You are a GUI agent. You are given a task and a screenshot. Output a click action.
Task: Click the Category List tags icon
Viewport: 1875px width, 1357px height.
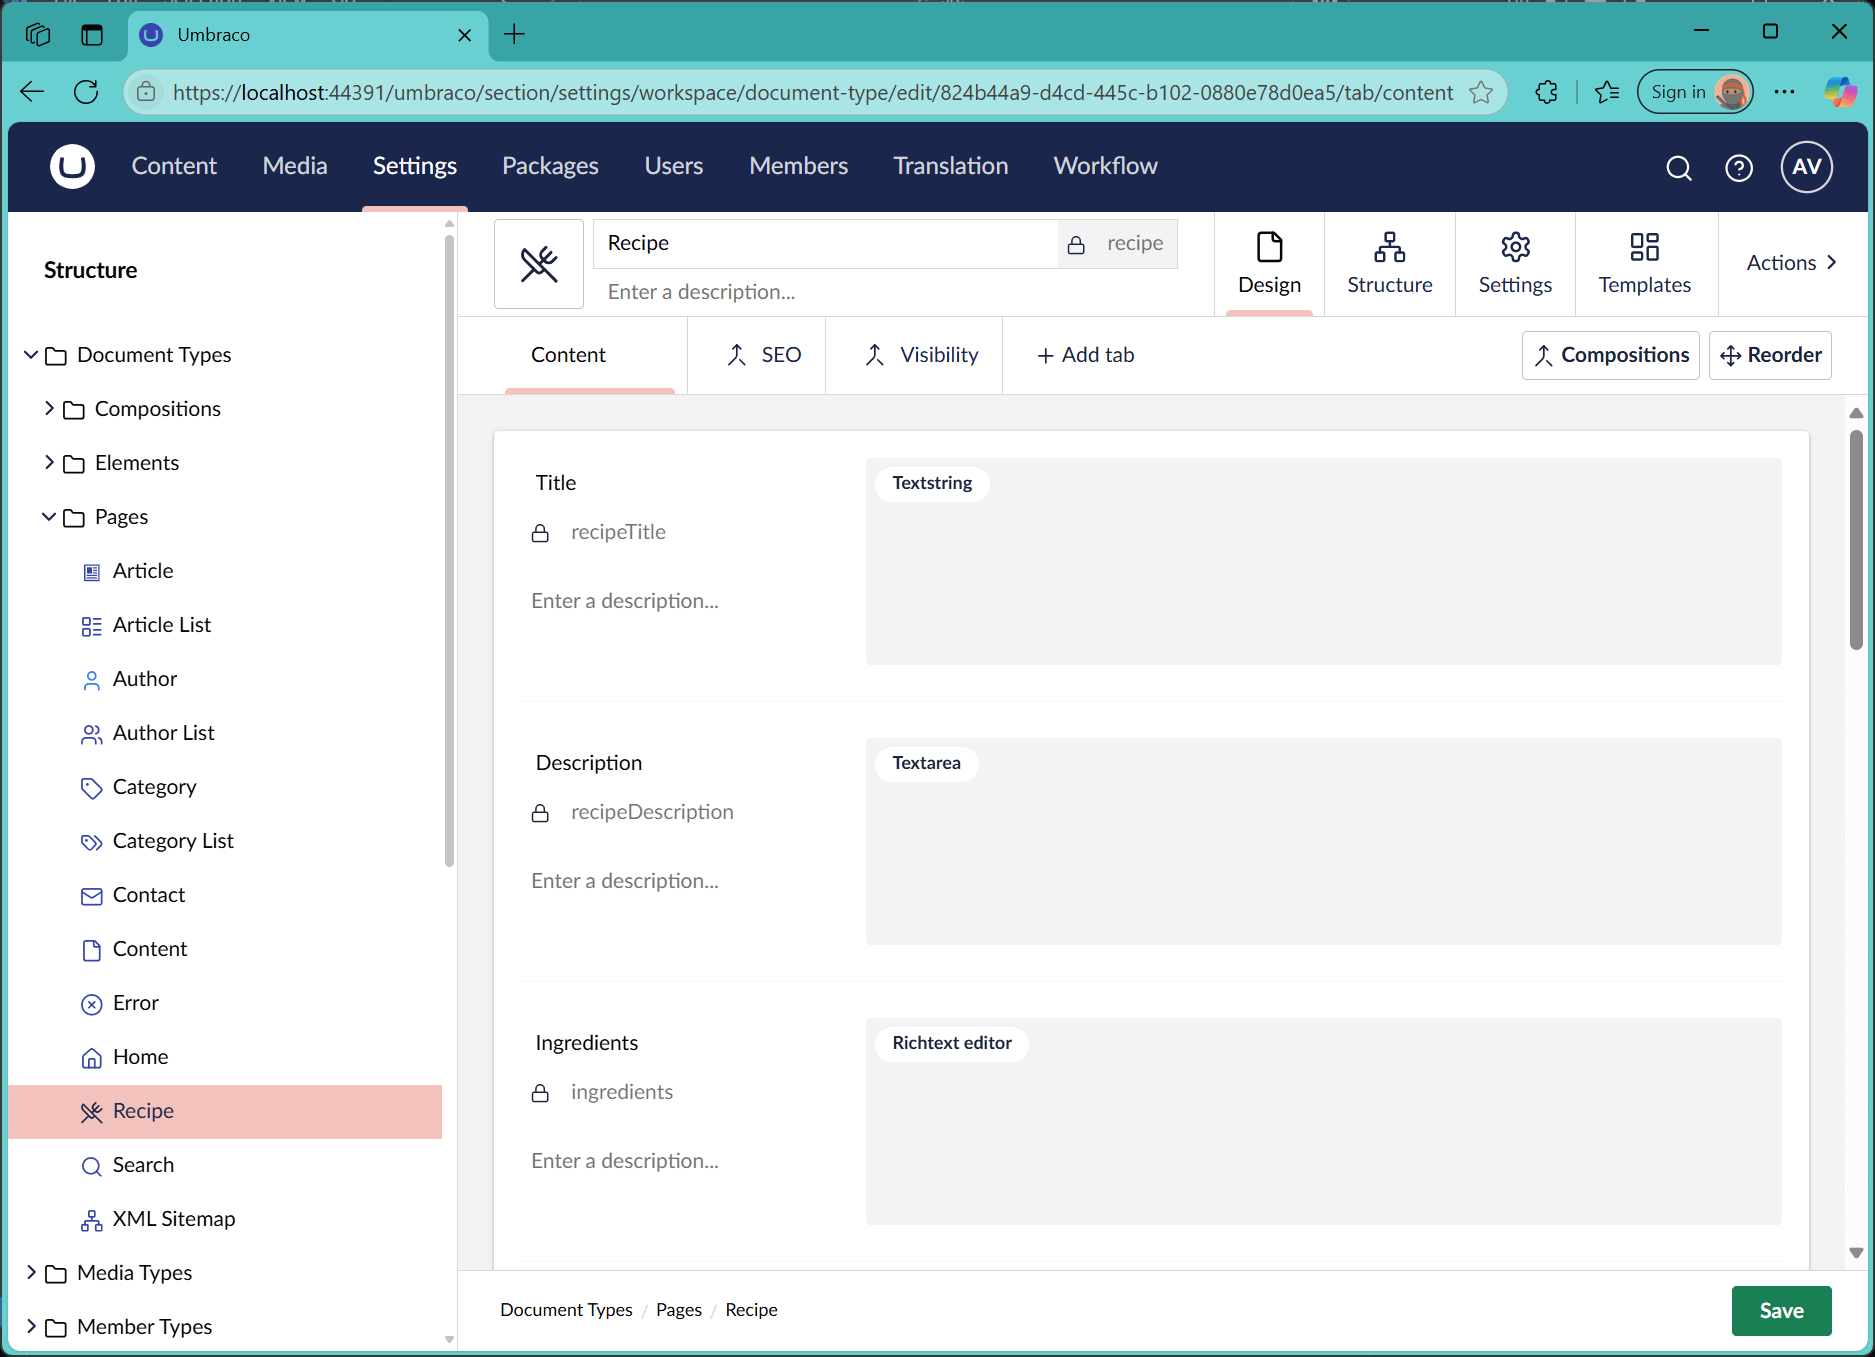click(x=91, y=842)
